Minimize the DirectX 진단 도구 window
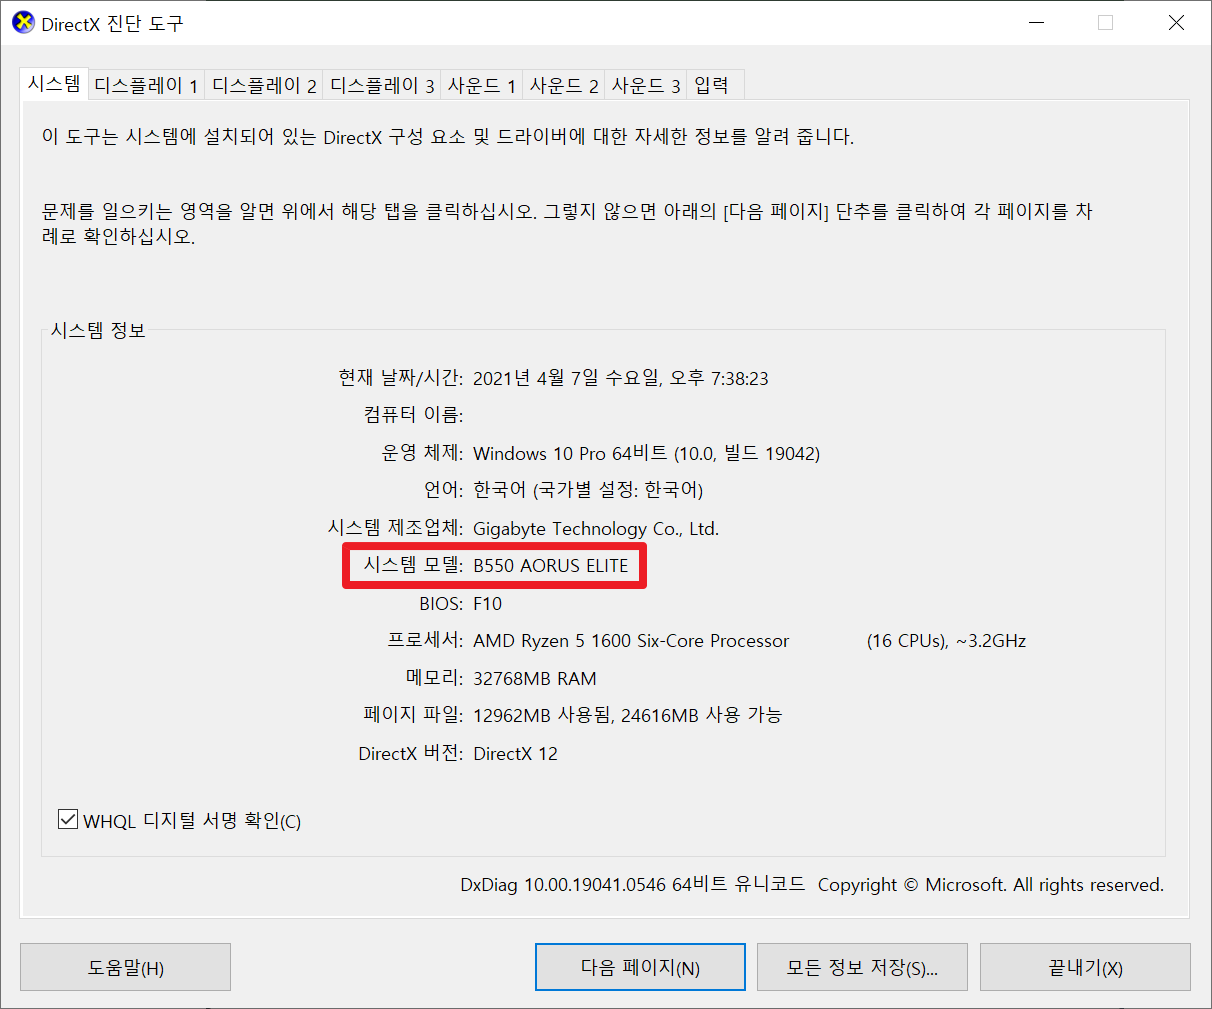 (x=1036, y=22)
